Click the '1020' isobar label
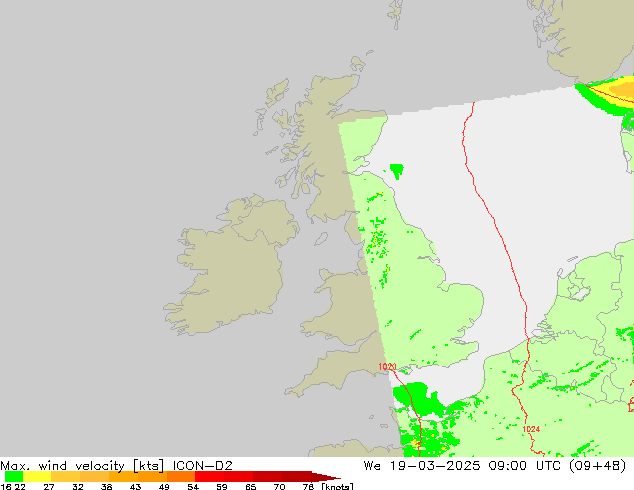The height and width of the screenshot is (490, 634). [x=387, y=367]
